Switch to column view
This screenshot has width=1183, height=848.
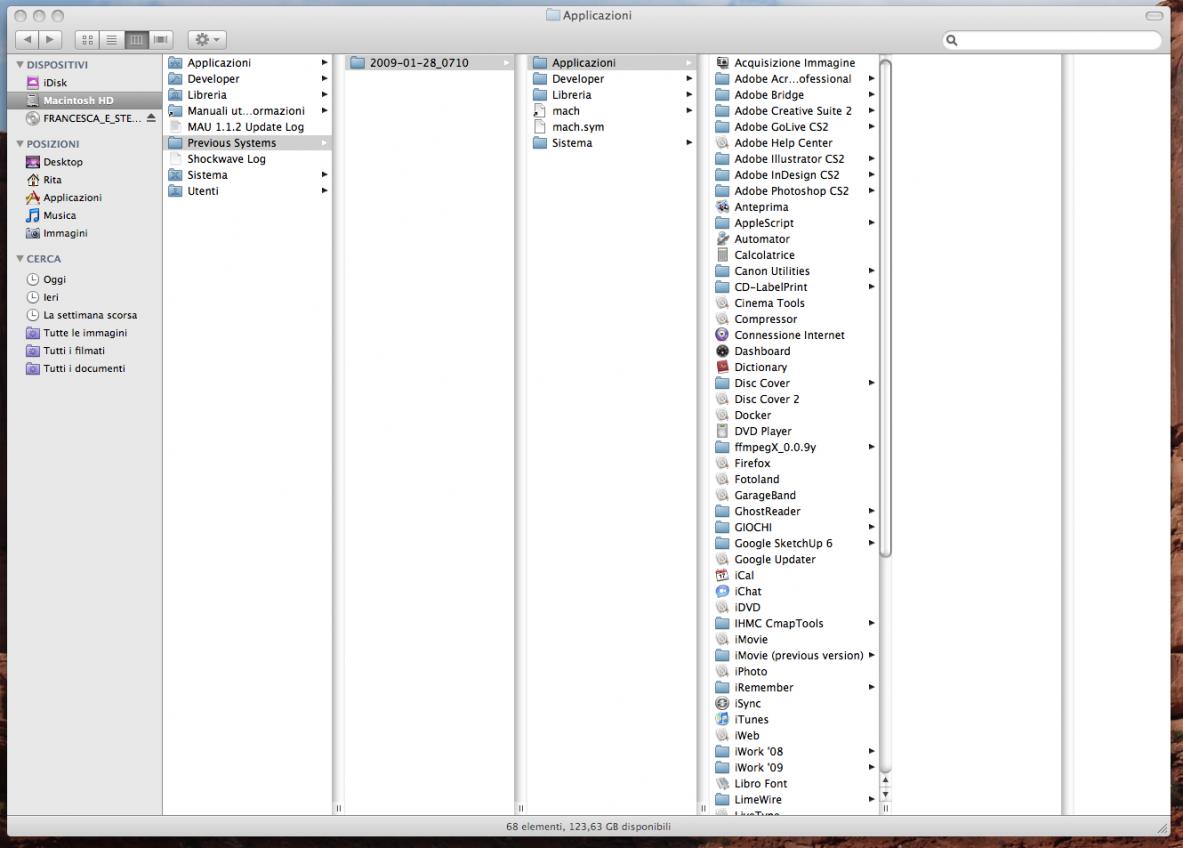(x=136, y=39)
